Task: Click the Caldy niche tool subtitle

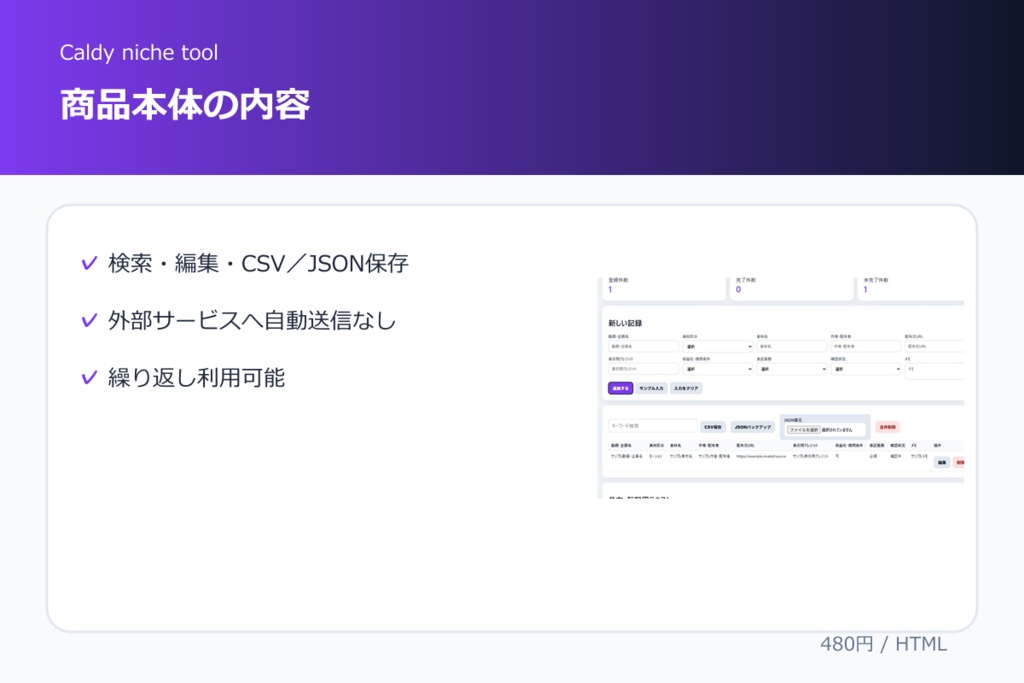Action: 138,53
